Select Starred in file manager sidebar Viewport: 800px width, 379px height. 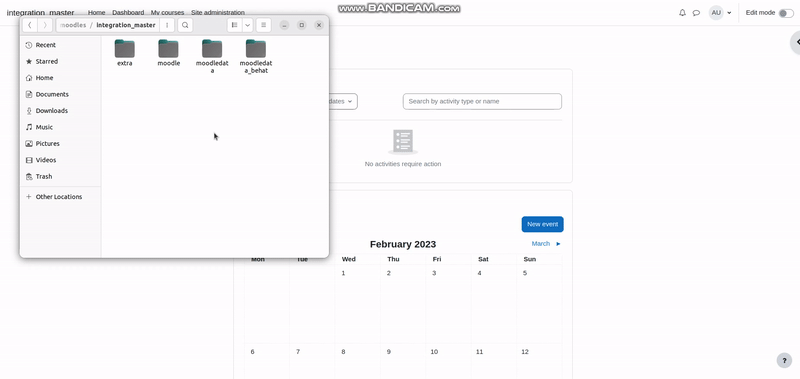pos(60,61)
